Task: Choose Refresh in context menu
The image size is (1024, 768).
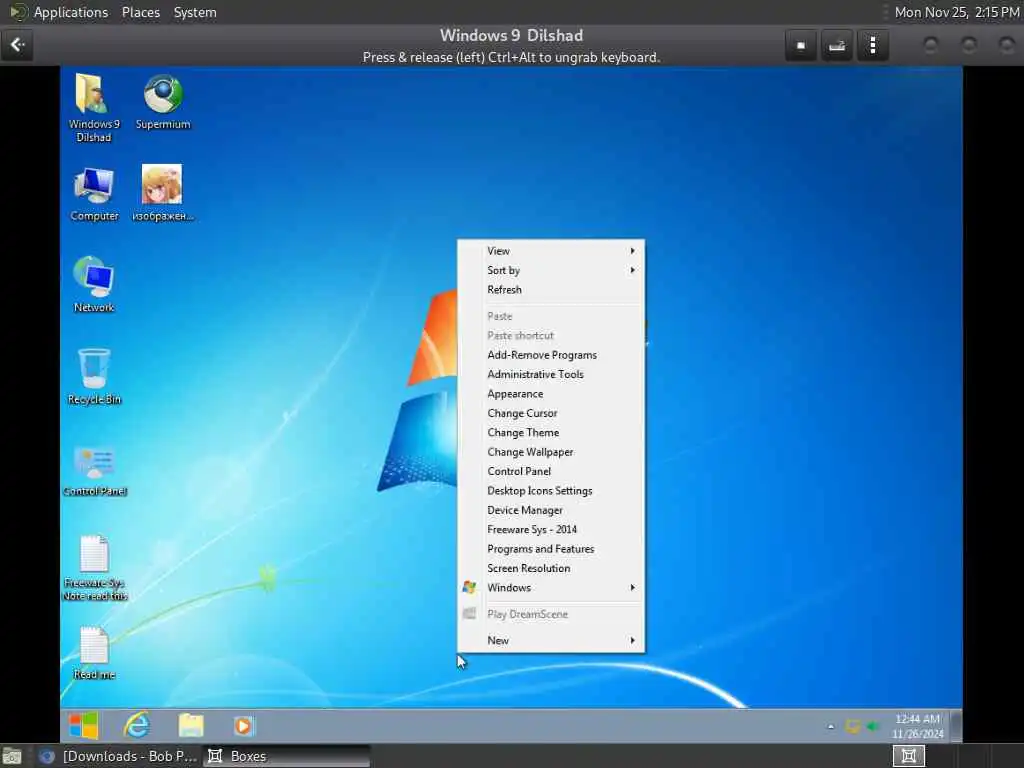Action: pos(551,290)
